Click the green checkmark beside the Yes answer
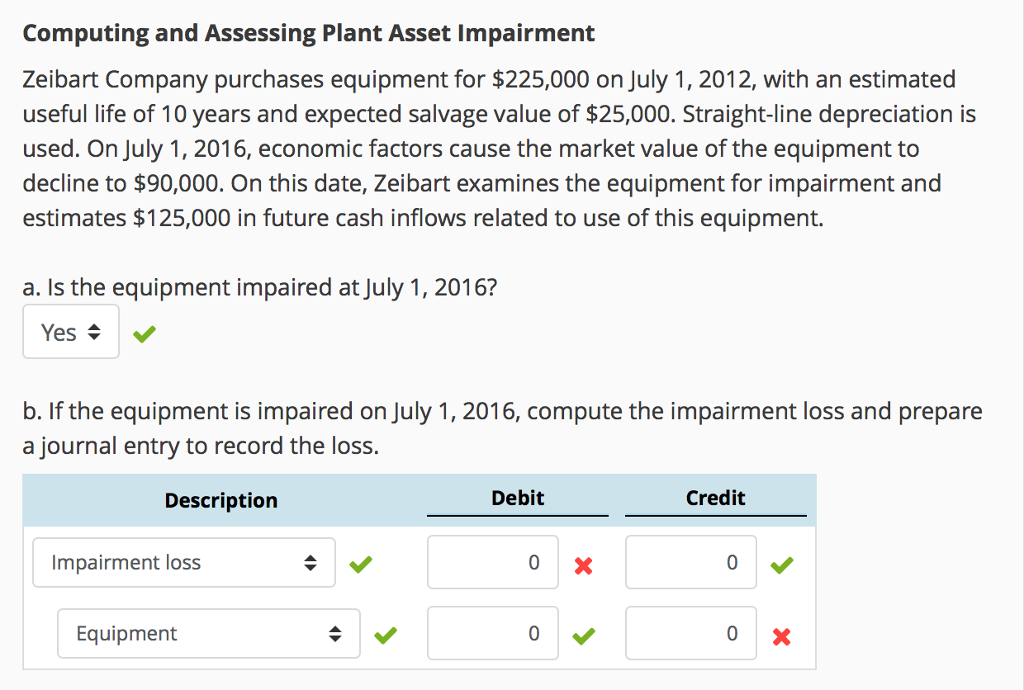The height and width of the screenshot is (690, 1024). tap(143, 334)
